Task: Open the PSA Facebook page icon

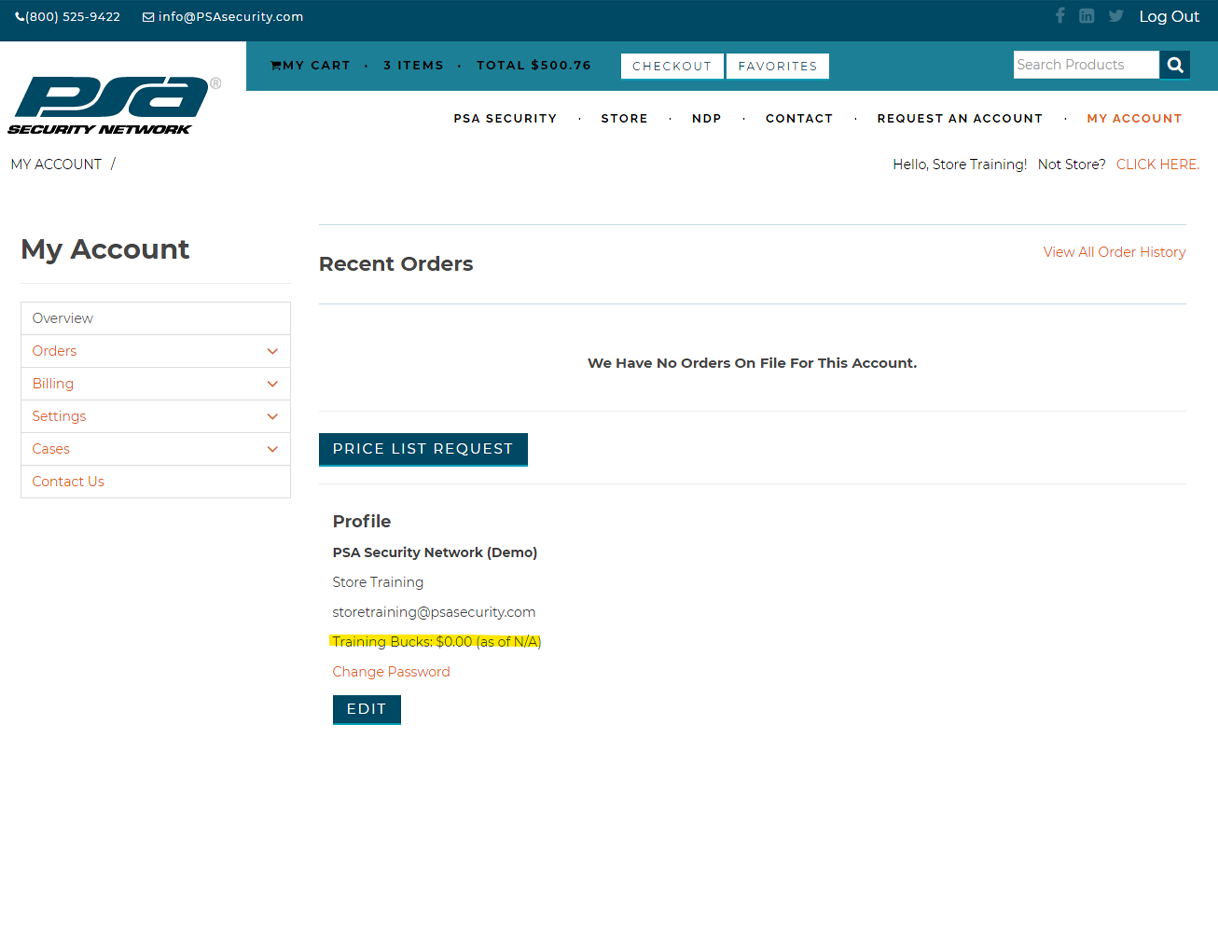Action: (1060, 16)
